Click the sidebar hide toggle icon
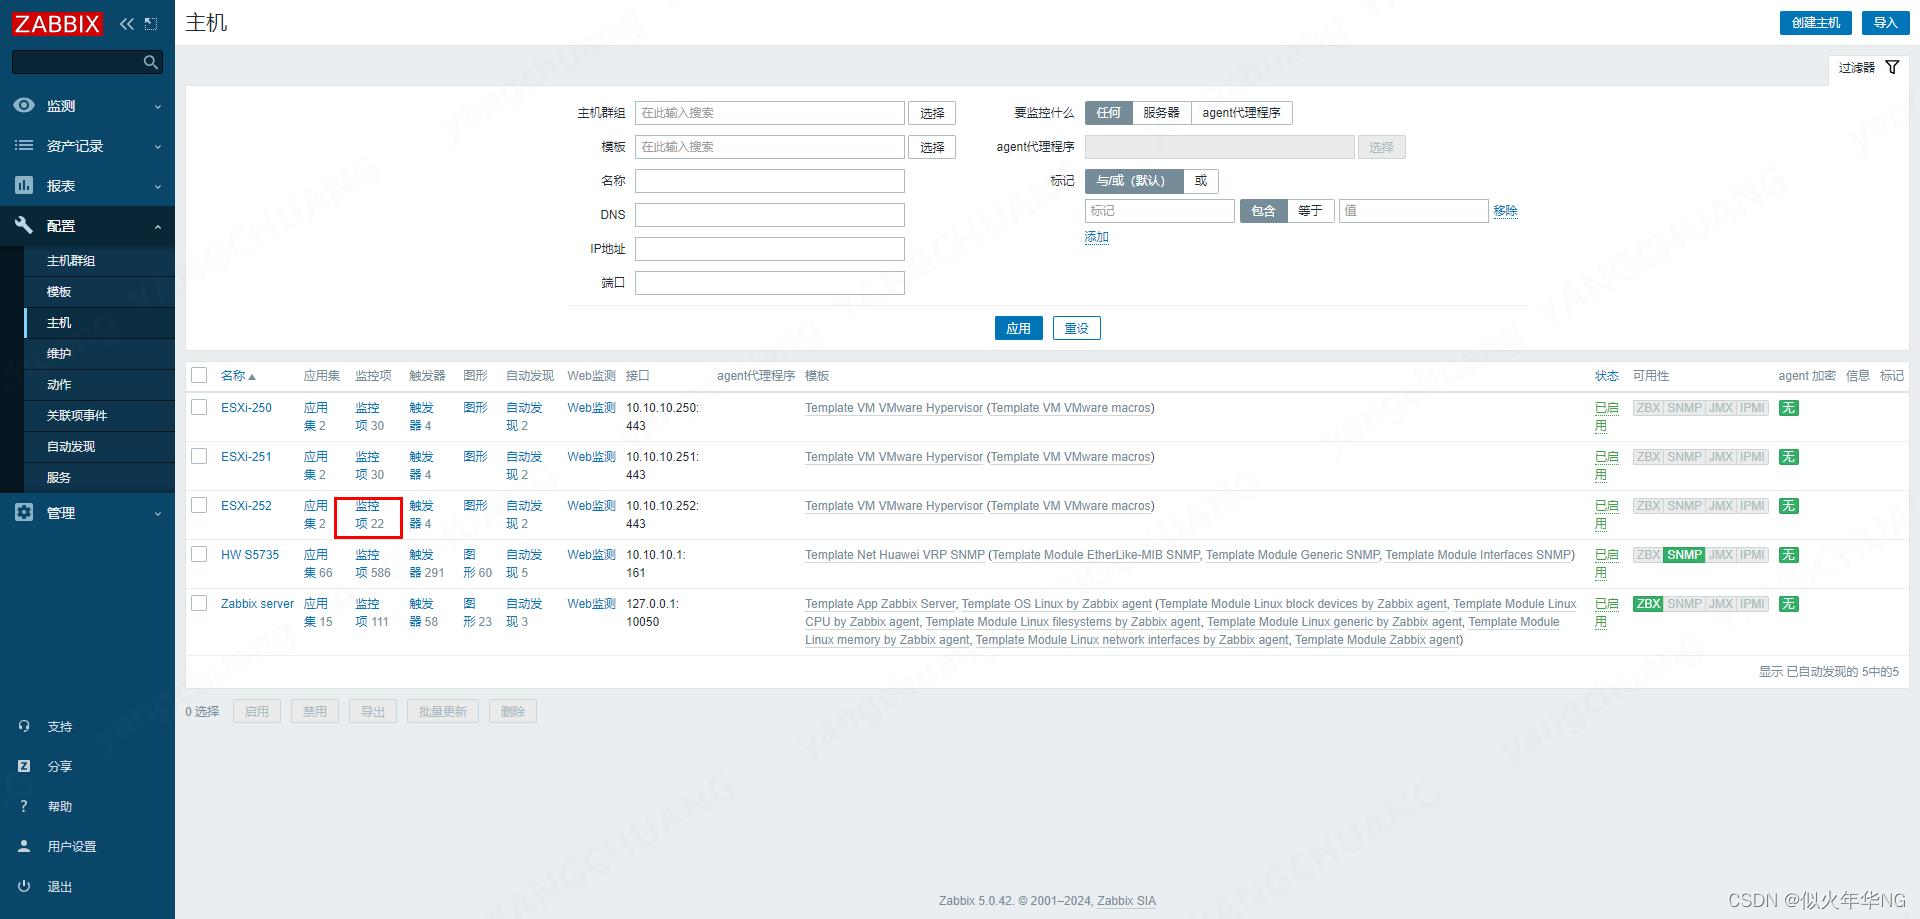Image resolution: width=1920 pixels, height=919 pixels. pyautogui.click(x=151, y=24)
